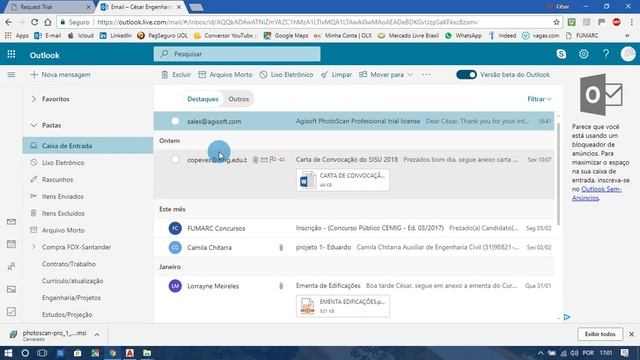Screen dimensions: 640x360
Task: Open the help question mark
Action: [606, 54]
